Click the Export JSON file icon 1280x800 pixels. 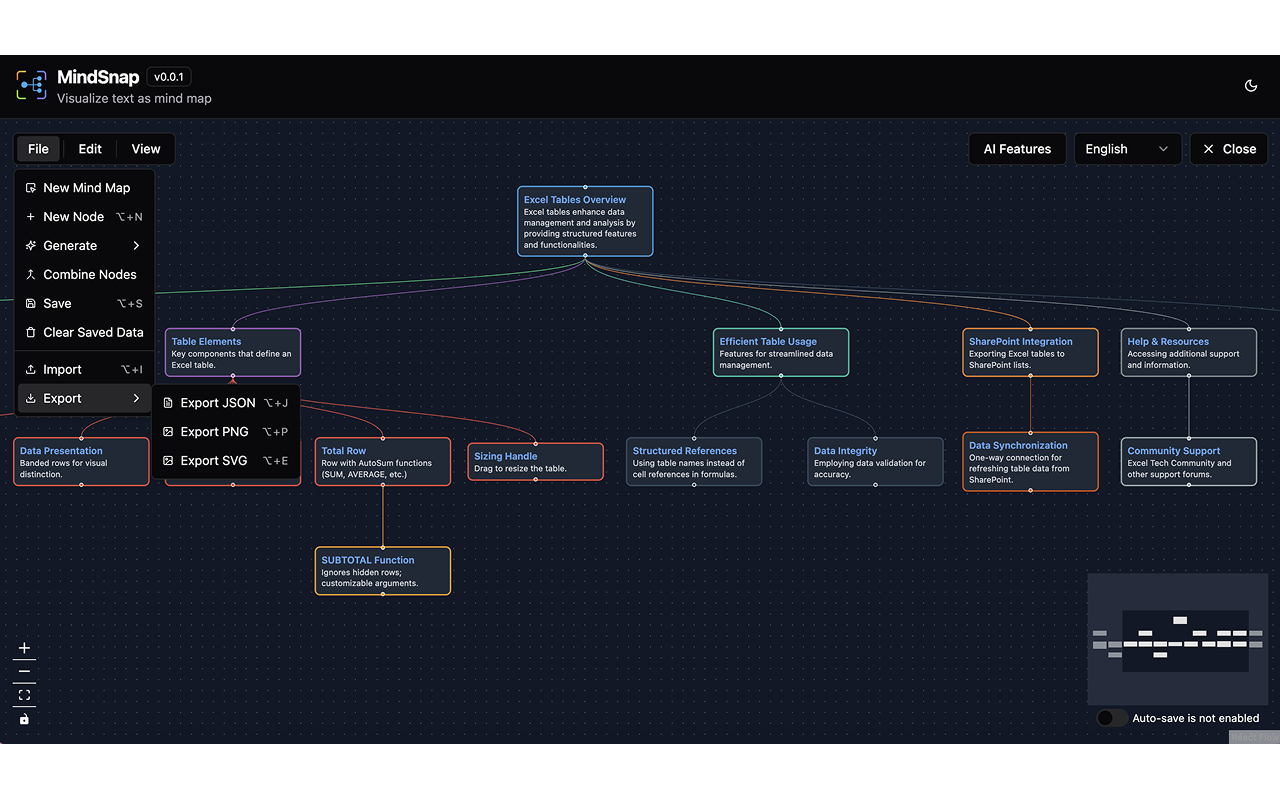pos(168,402)
